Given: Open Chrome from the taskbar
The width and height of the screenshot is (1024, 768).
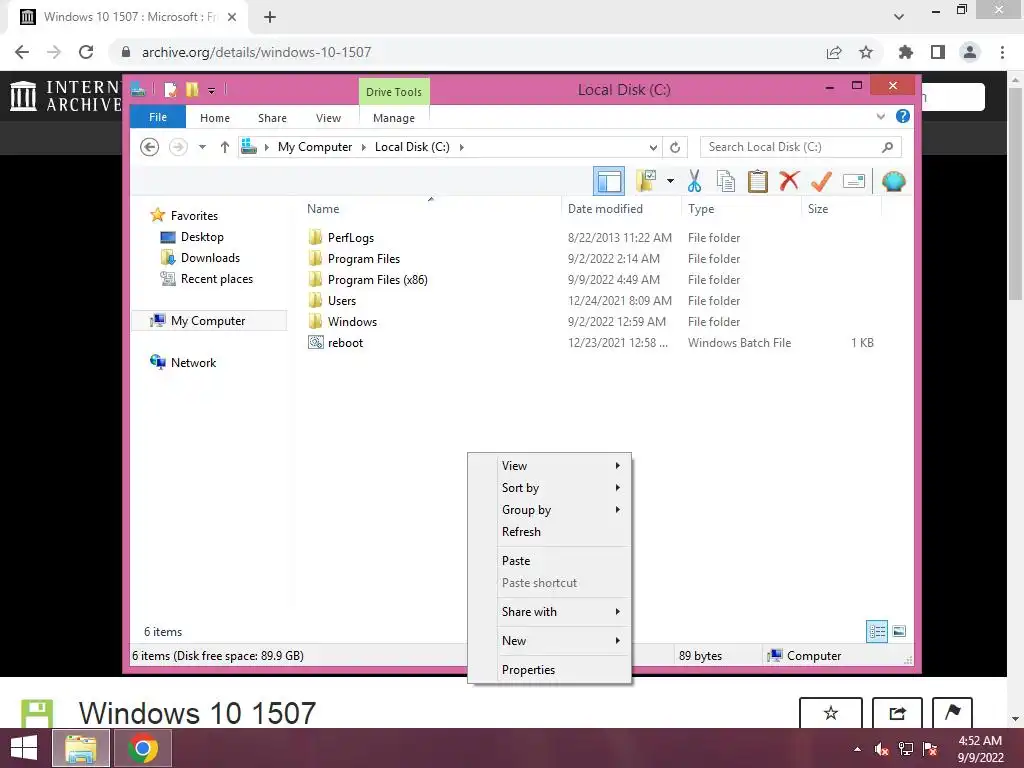Looking at the screenshot, I should (143, 748).
